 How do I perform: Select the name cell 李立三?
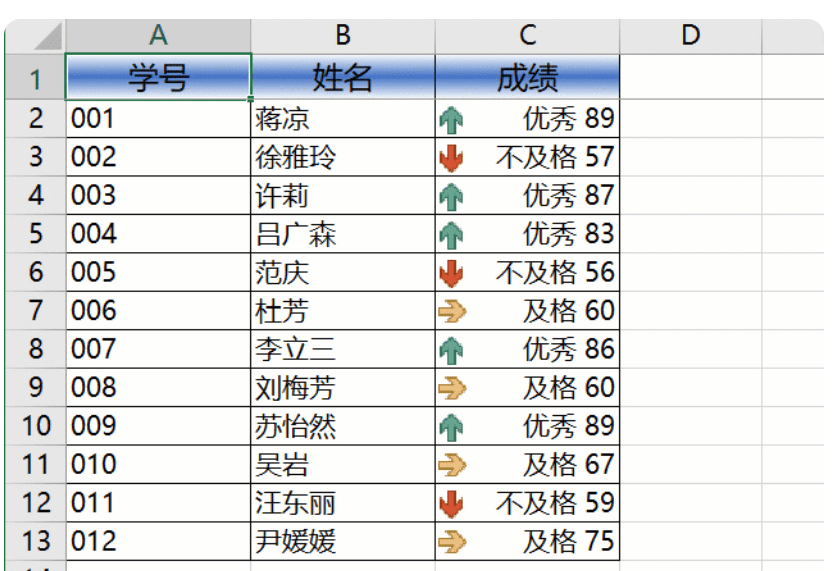(343, 349)
